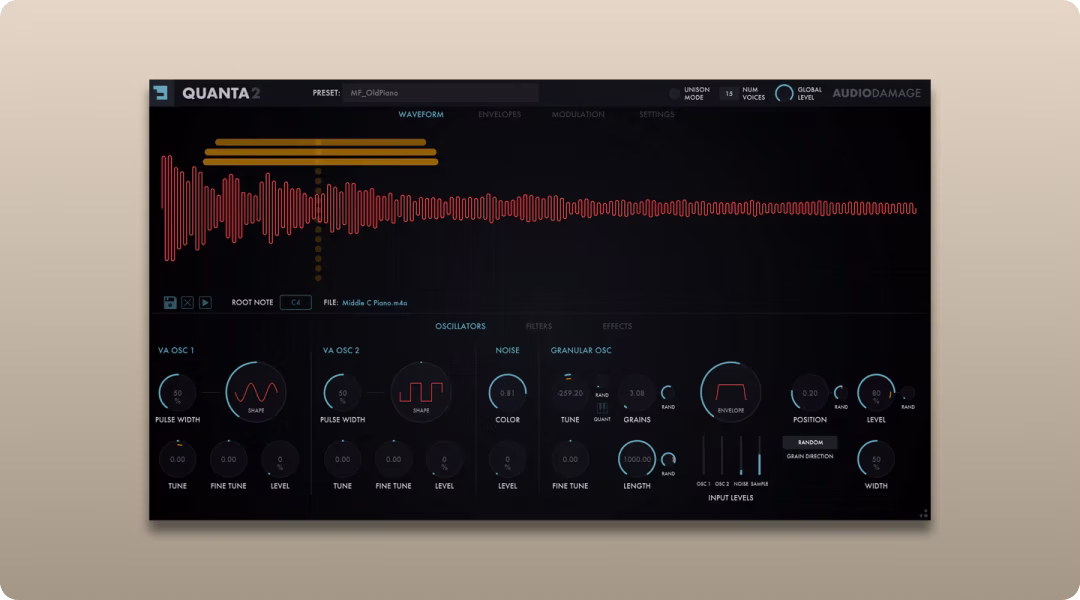This screenshot has height=600, width=1080.
Task: Click the Granular Envelope shape knob
Action: click(730, 392)
